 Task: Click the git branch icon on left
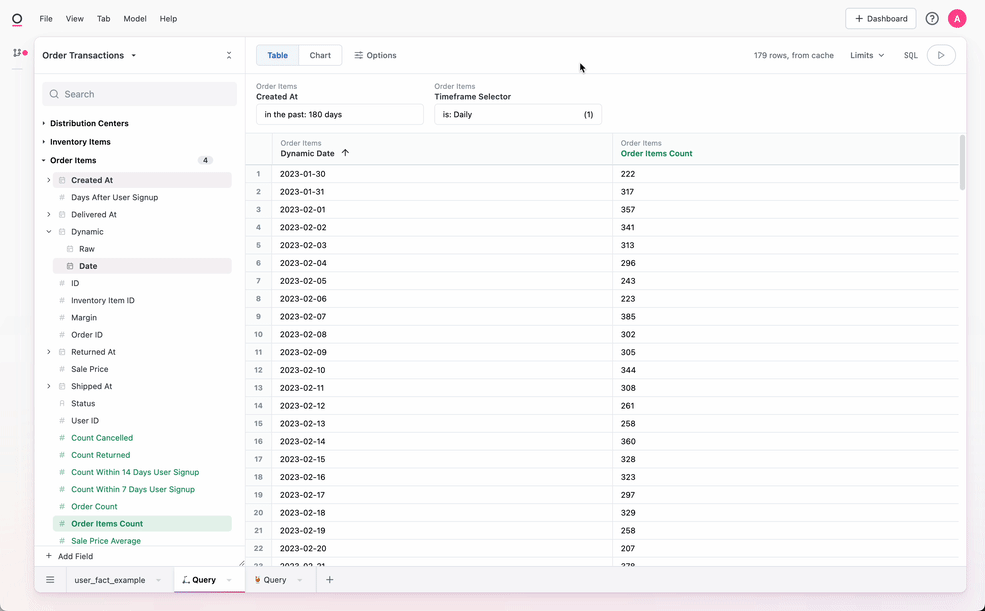click(19, 53)
